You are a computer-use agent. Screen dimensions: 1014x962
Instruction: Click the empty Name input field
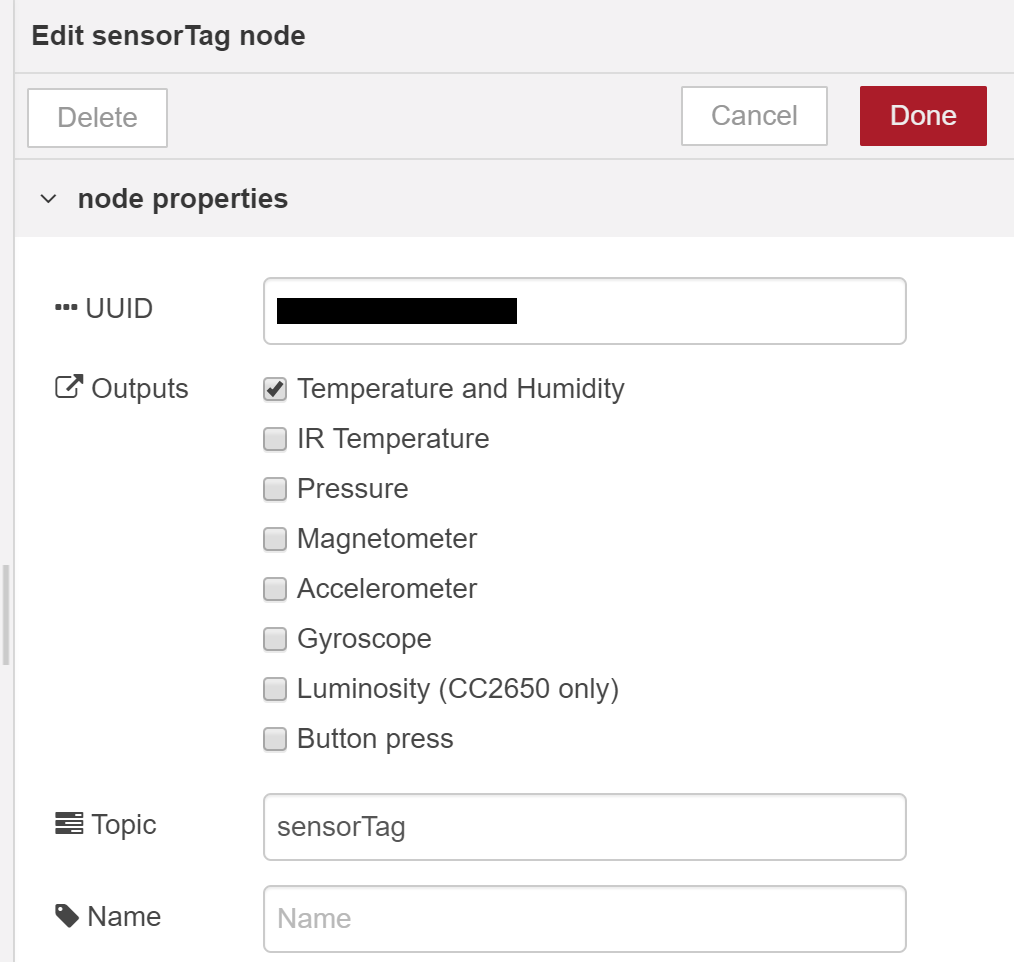click(x=584, y=919)
